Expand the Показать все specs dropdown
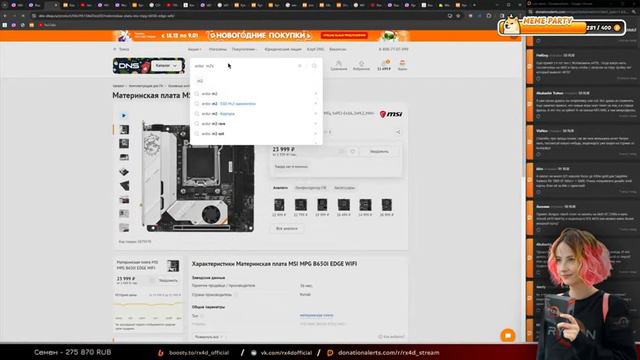The height and width of the screenshot is (360, 640). click(x=209, y=337)
